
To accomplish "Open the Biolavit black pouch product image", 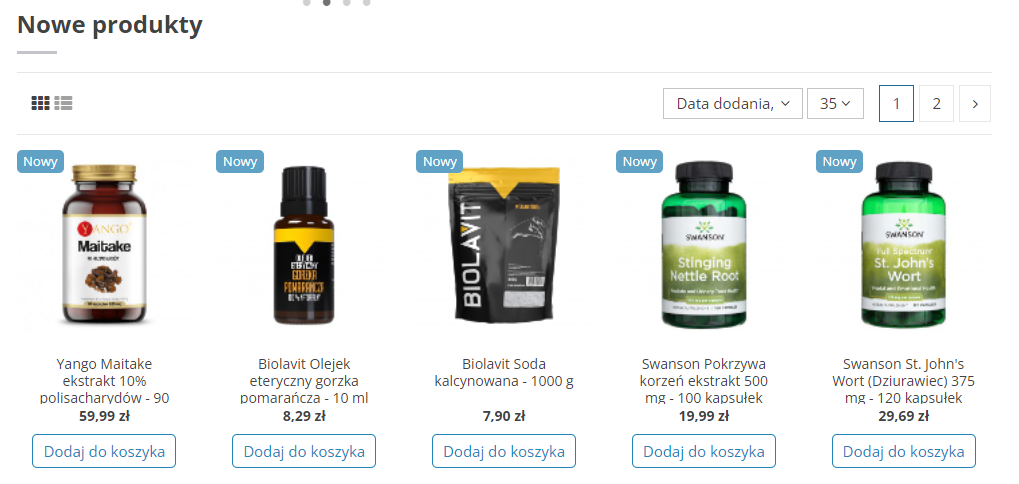I will pyautogui.click(x=504, y=244).
